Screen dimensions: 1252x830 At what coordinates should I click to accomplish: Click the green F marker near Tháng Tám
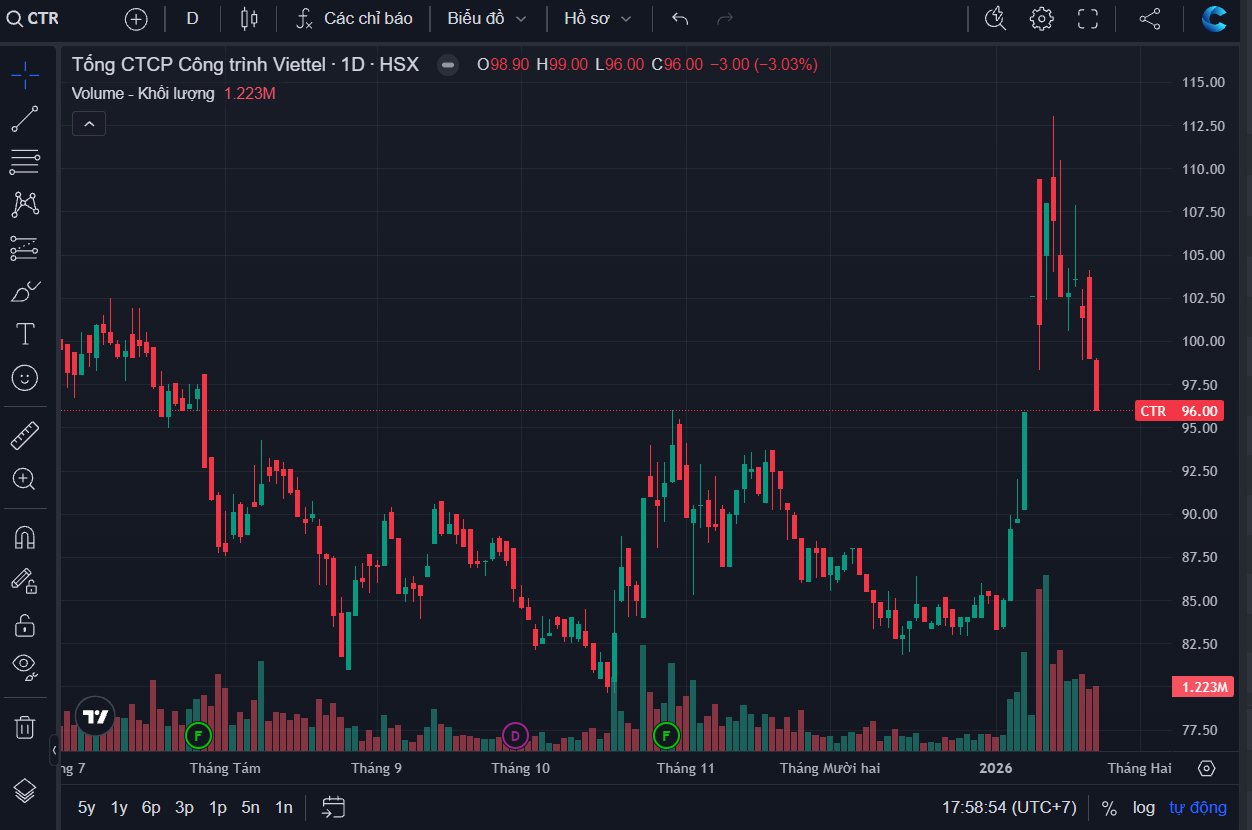pyautogui.click(x=199, y=737)
